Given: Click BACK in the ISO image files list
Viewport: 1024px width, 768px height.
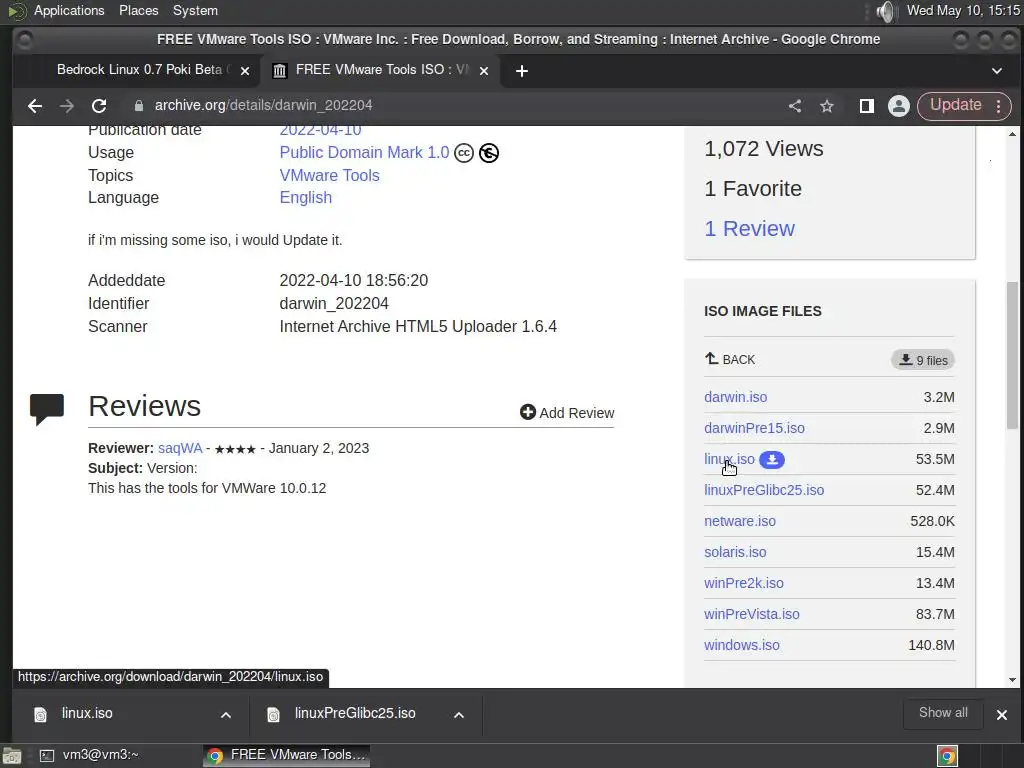Looking at the screenshot, I should pyautogui.click(x=730, y=359).
